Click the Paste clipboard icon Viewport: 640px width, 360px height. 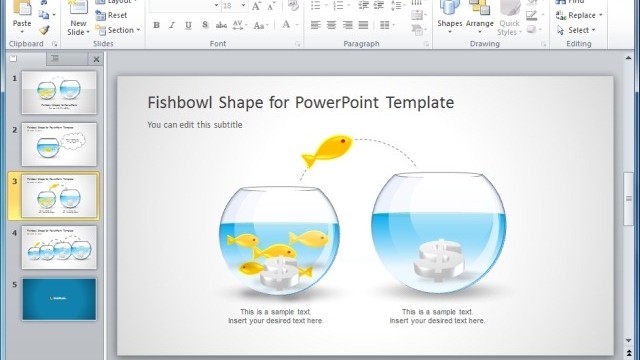click(x=22, y=8)
